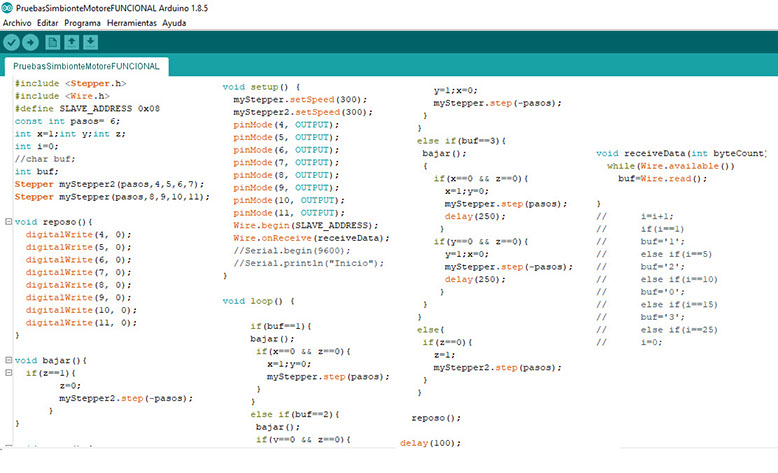Click 'Stepper myStepper(pasos,8,9,10,11);' line
Screen dimensions: 778x473
coord(112,197)
